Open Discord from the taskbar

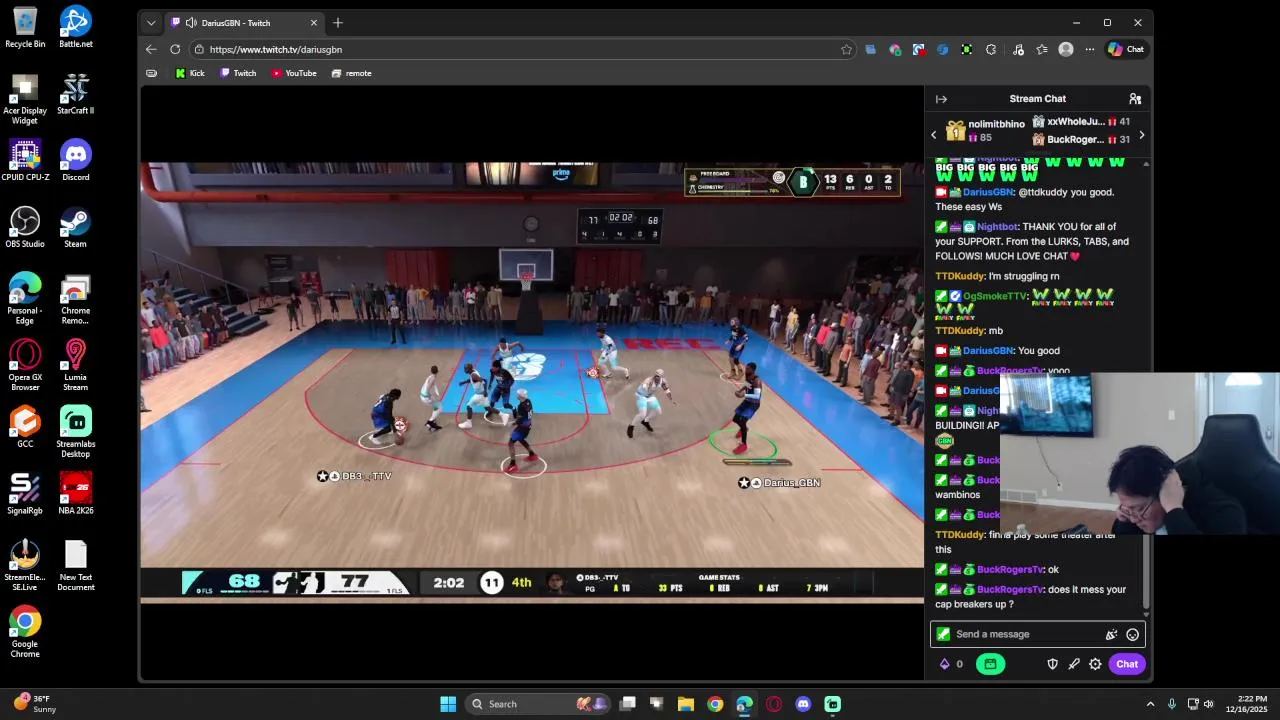pyautogui.click(x=803, y=704)
